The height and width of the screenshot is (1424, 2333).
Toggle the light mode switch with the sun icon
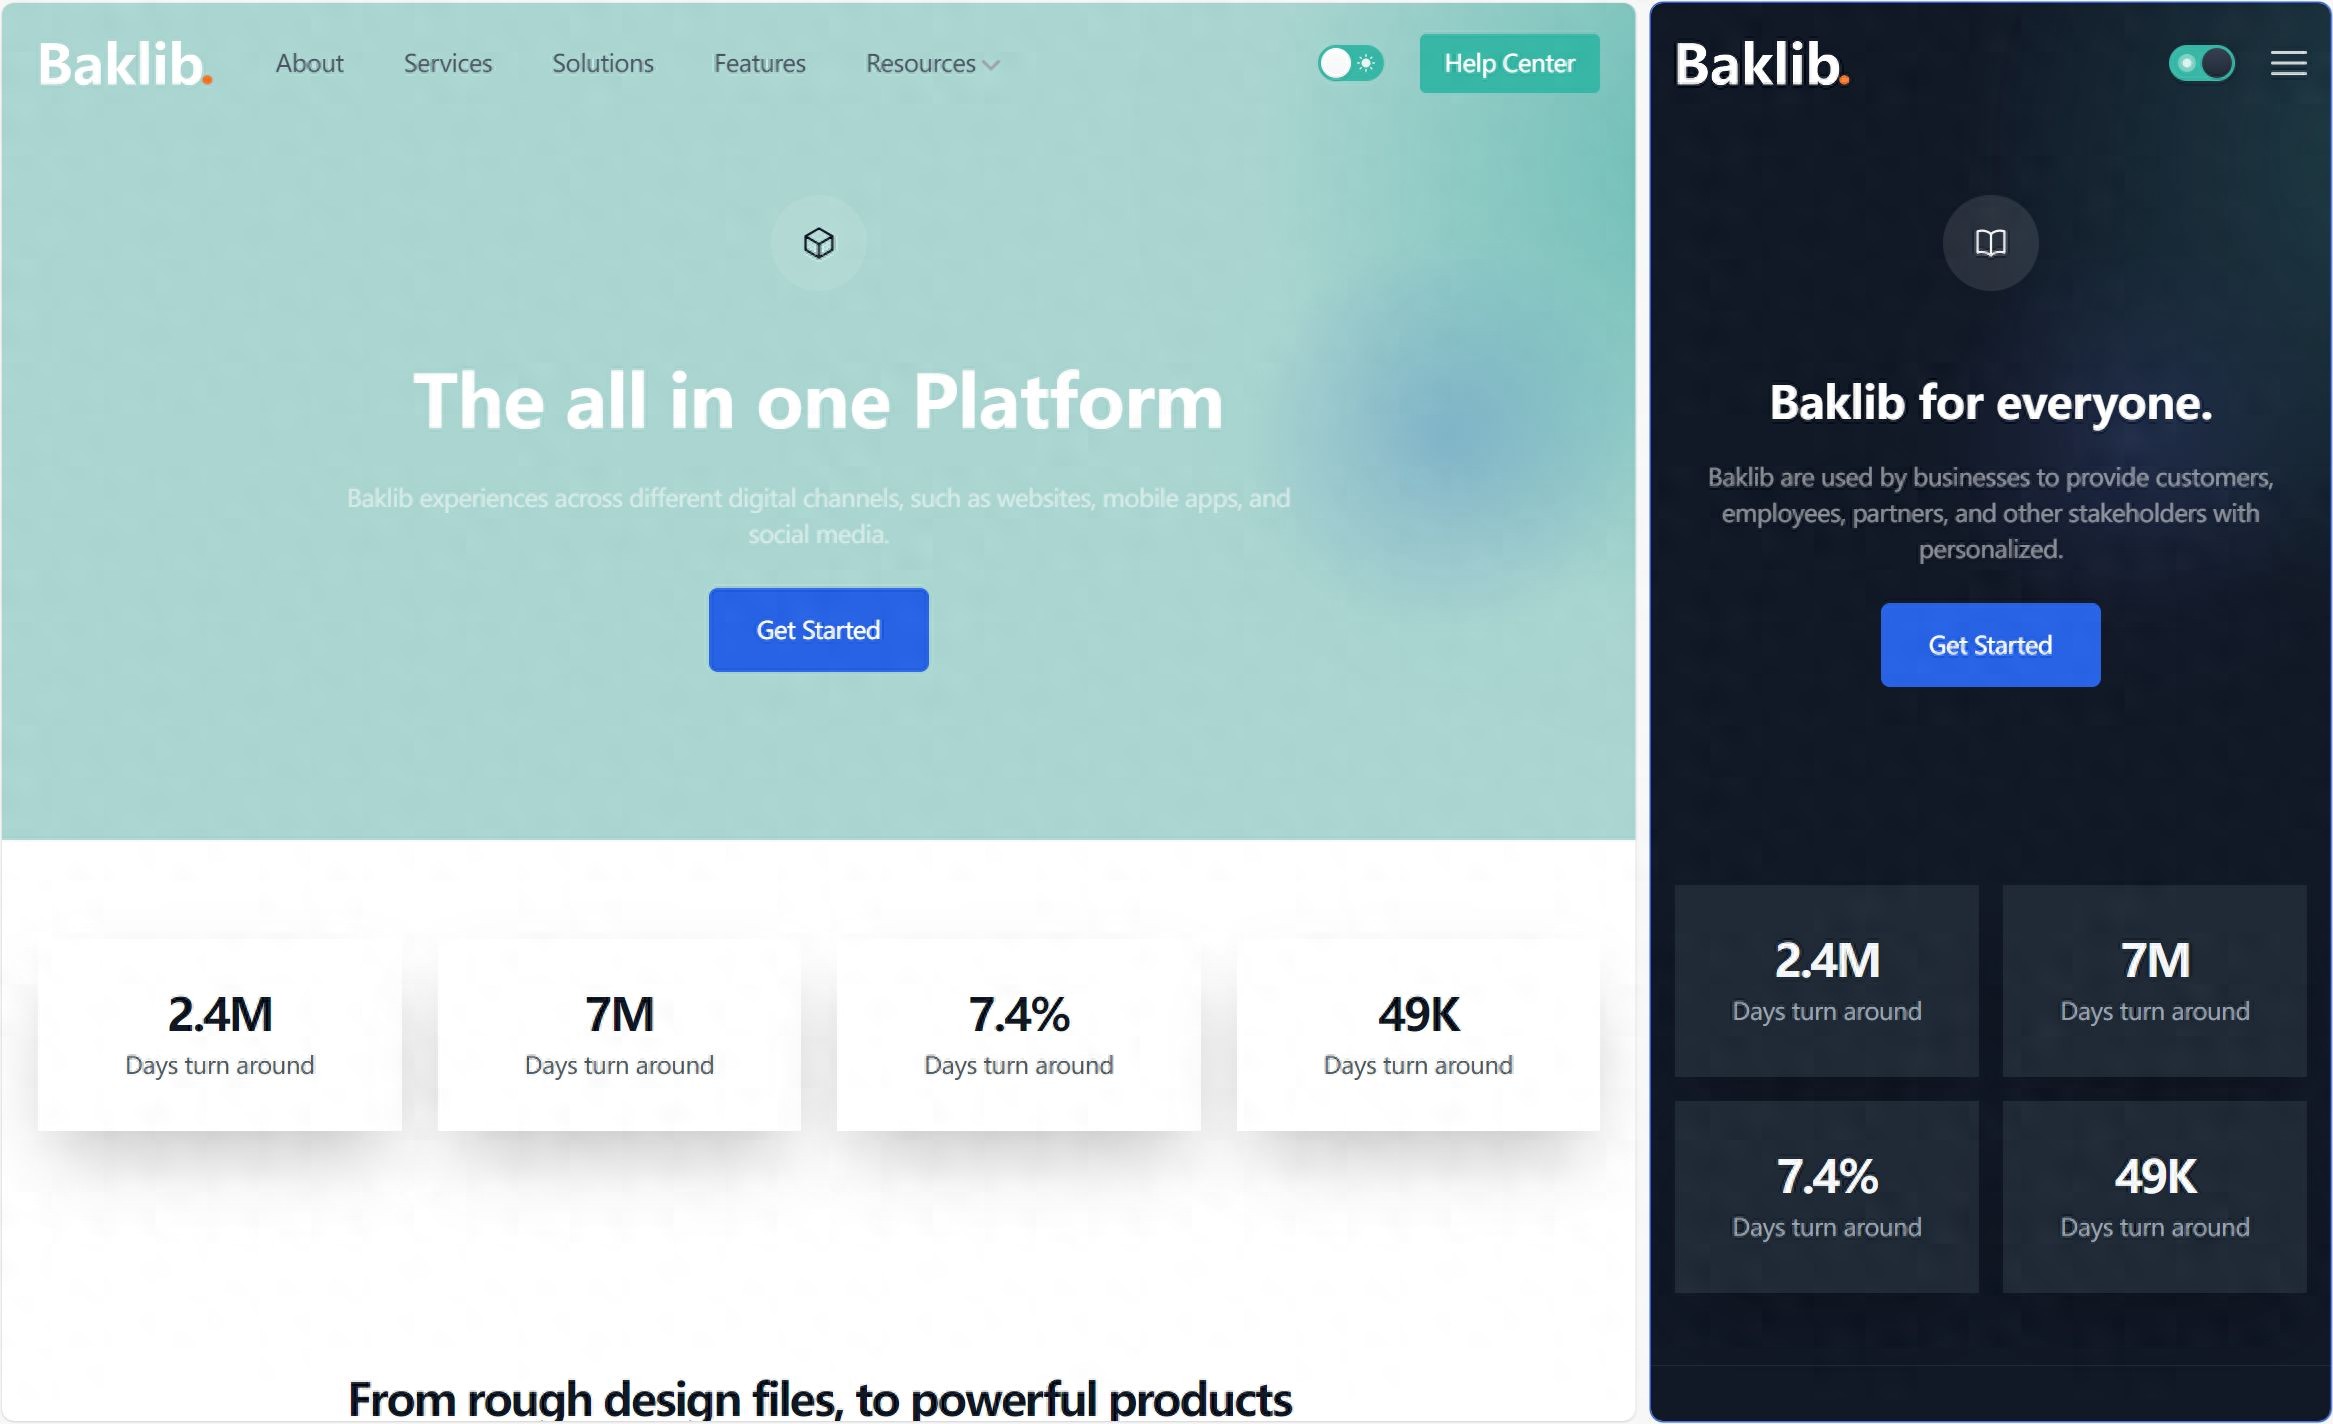(1350, 63)
